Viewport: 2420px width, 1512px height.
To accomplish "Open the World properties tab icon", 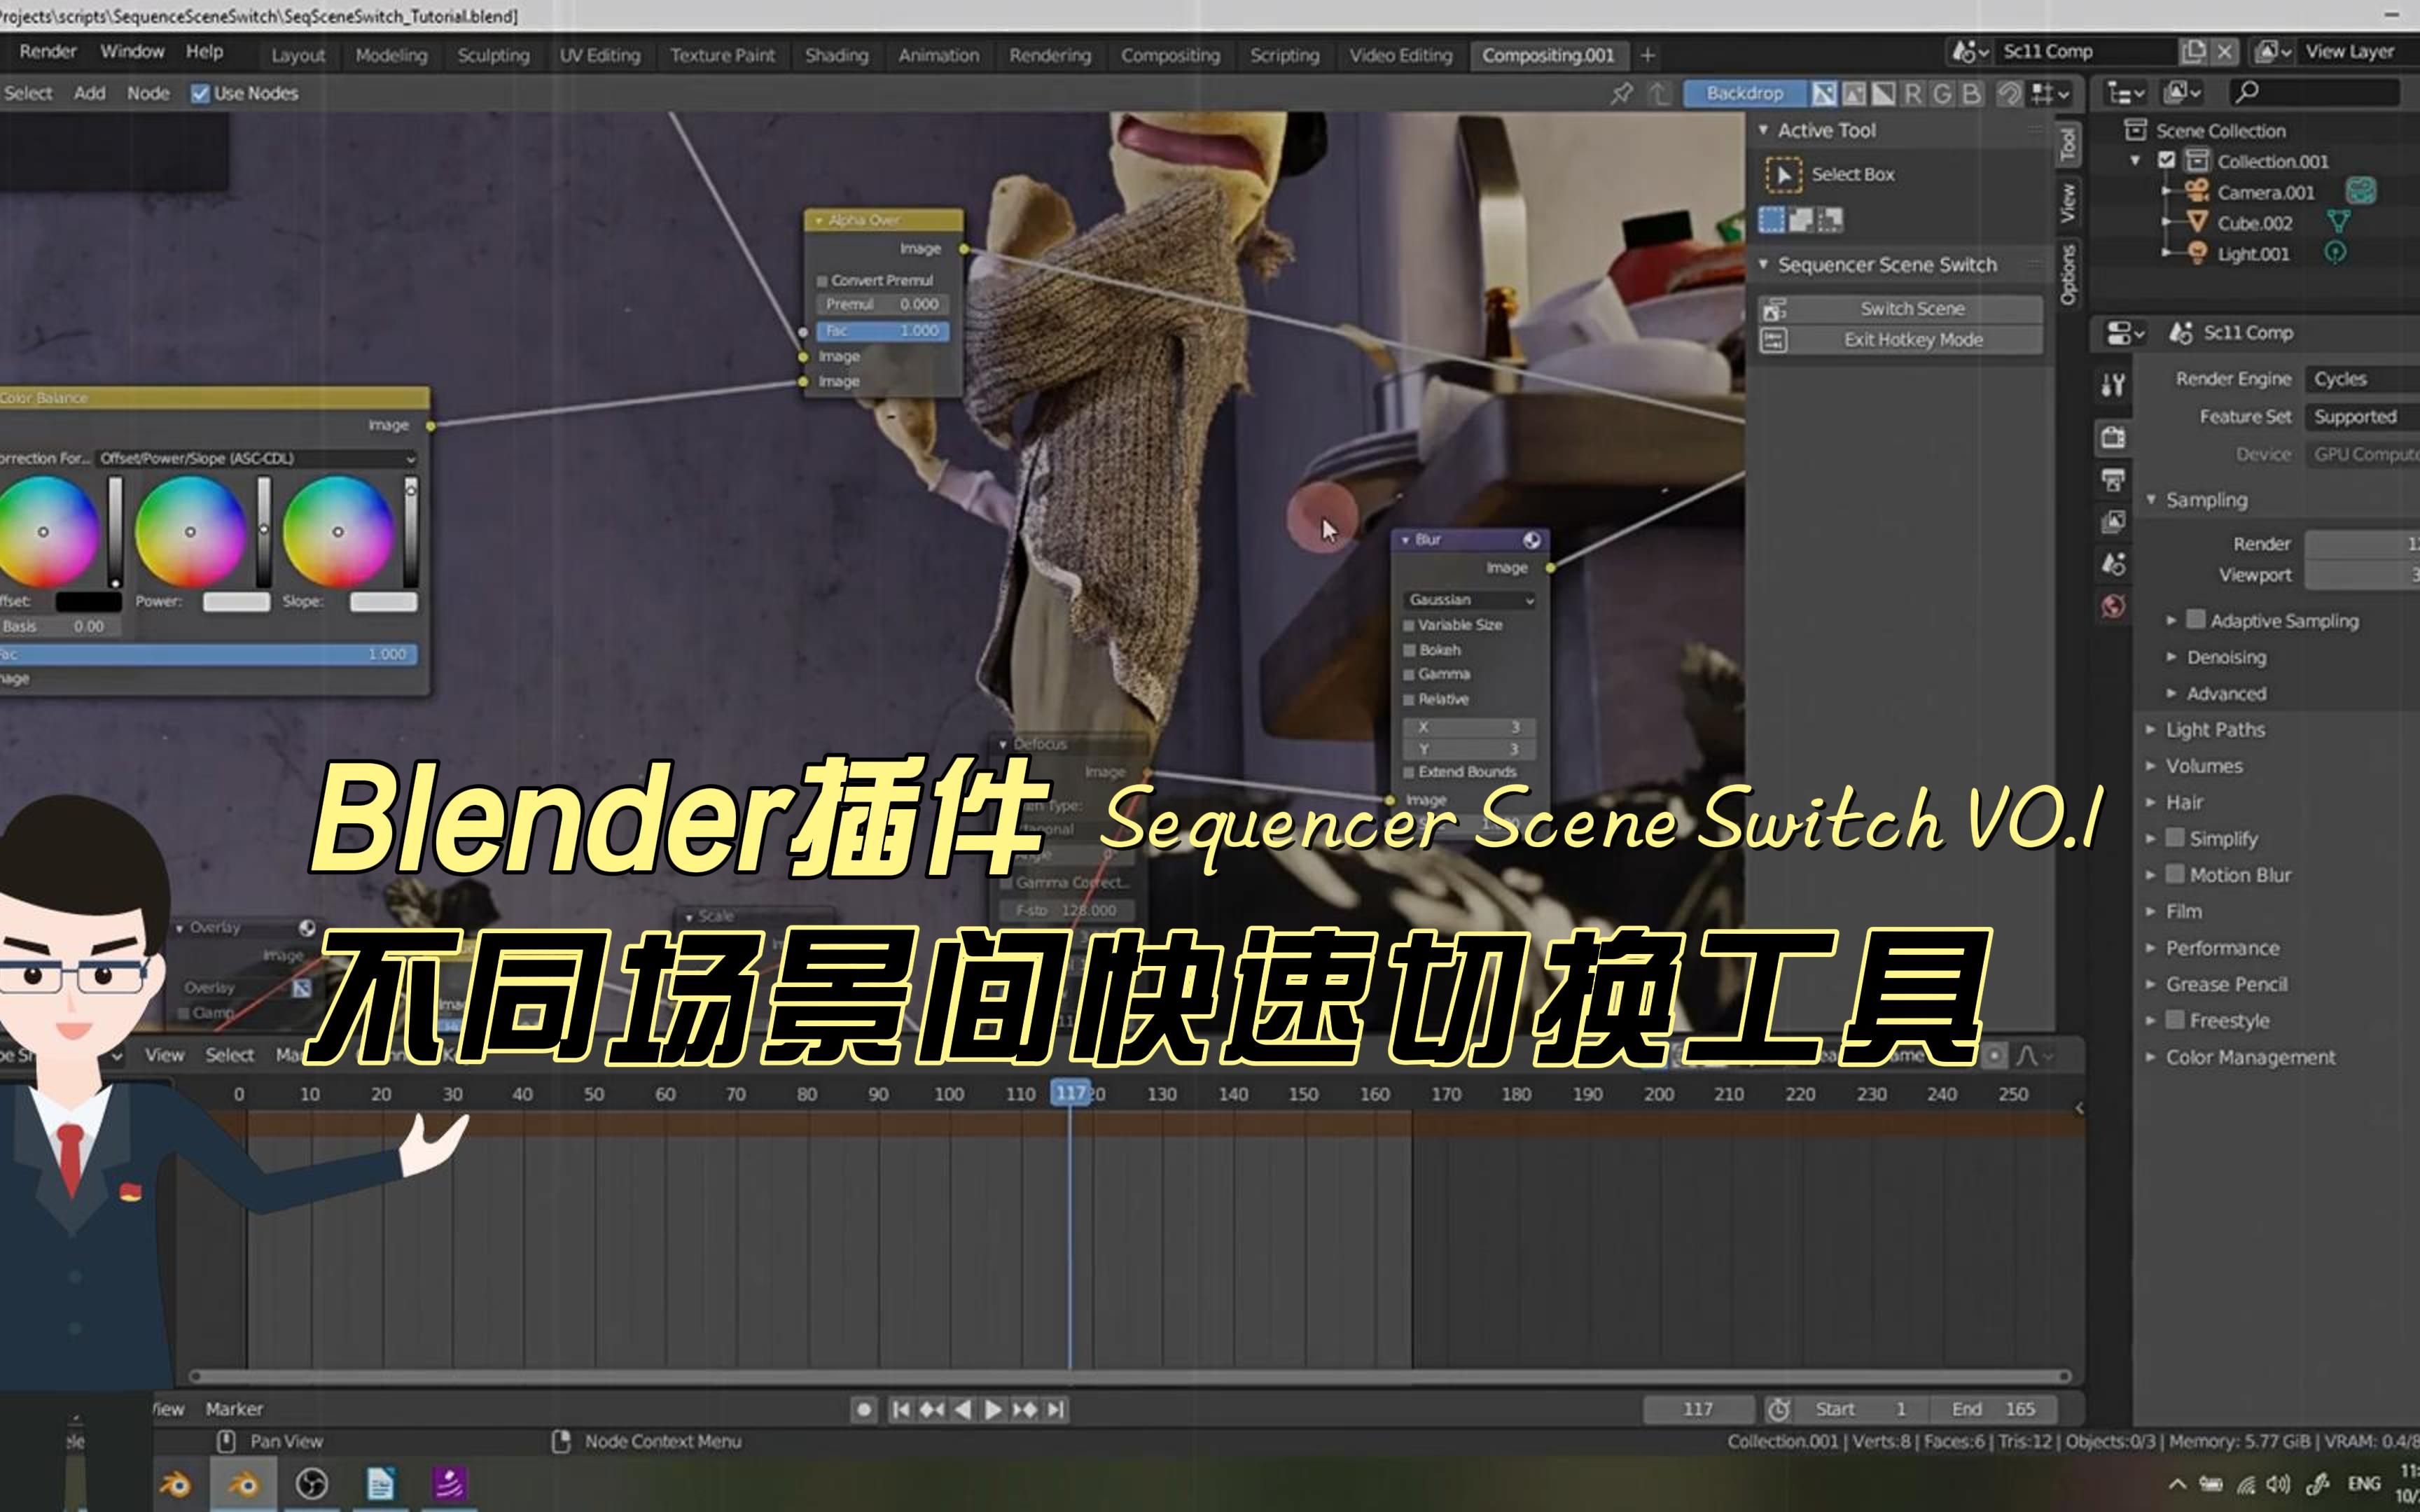I will 2112,606.
